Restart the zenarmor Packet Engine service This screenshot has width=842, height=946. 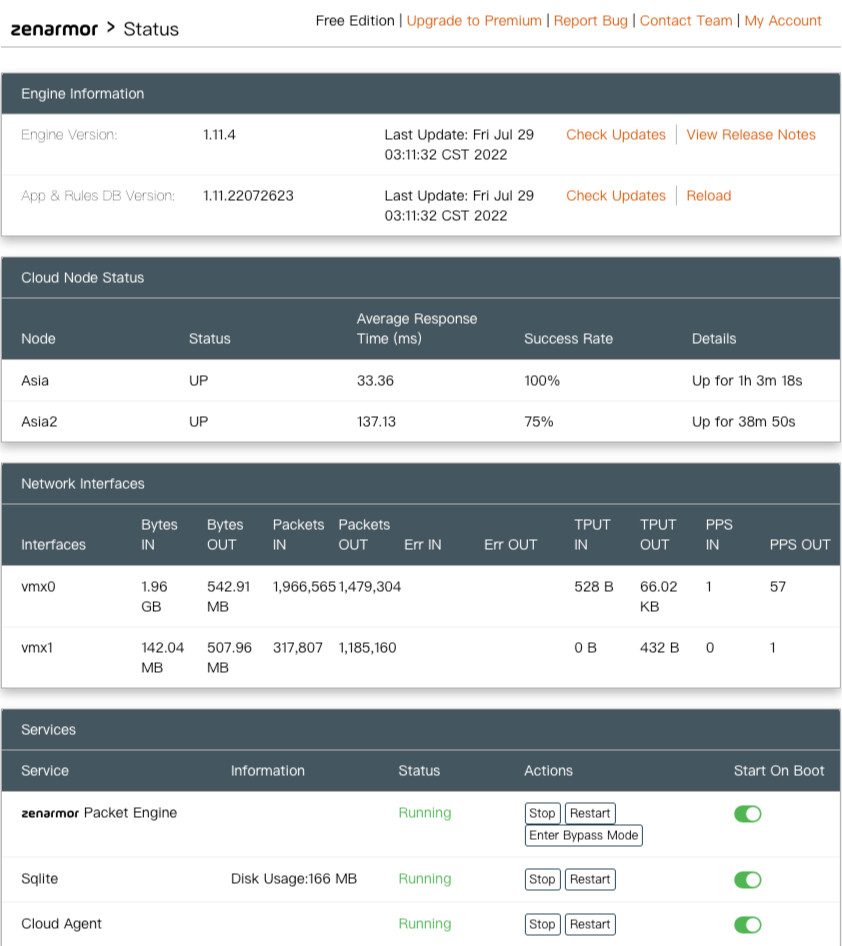[590, 813]
